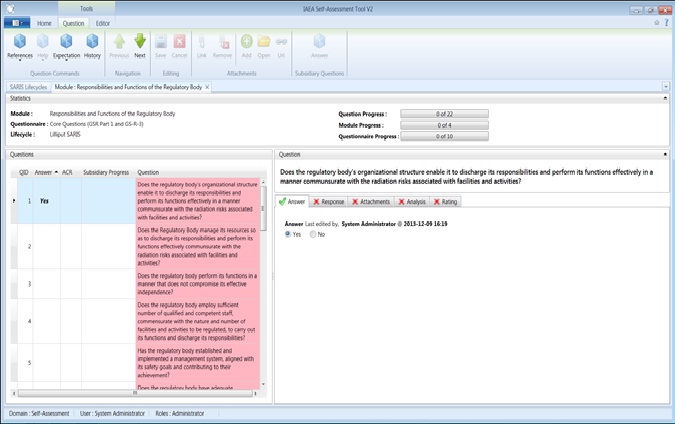
Task: Collapse the Statistics panel
Action: [665, 98]
